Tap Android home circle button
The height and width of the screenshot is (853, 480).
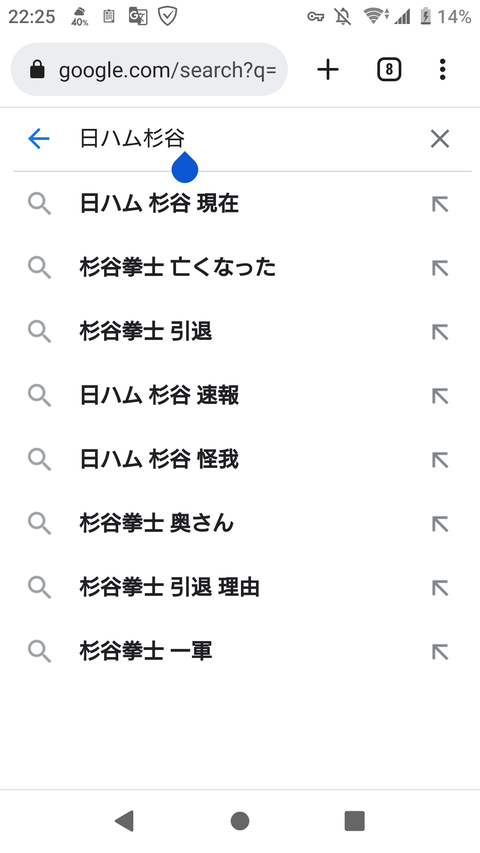point(239,820)
